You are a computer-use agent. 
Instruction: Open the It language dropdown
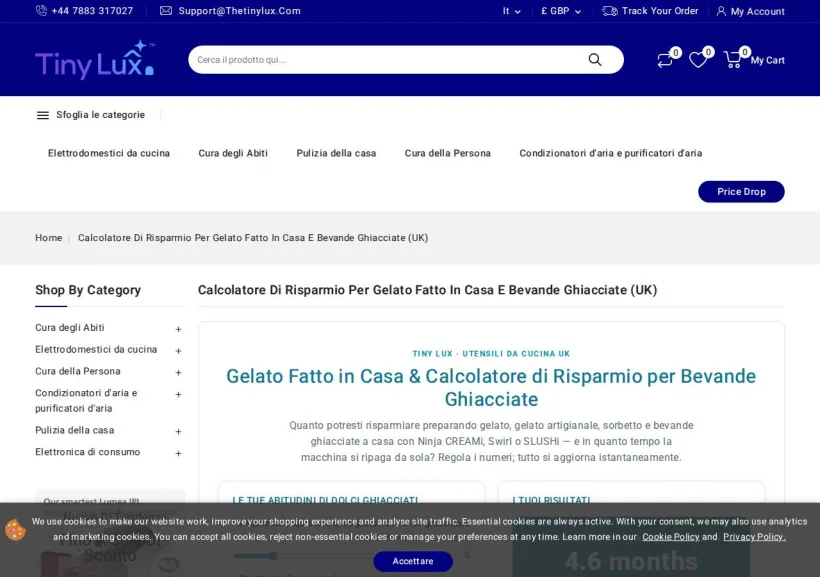(x=511, y=11)
